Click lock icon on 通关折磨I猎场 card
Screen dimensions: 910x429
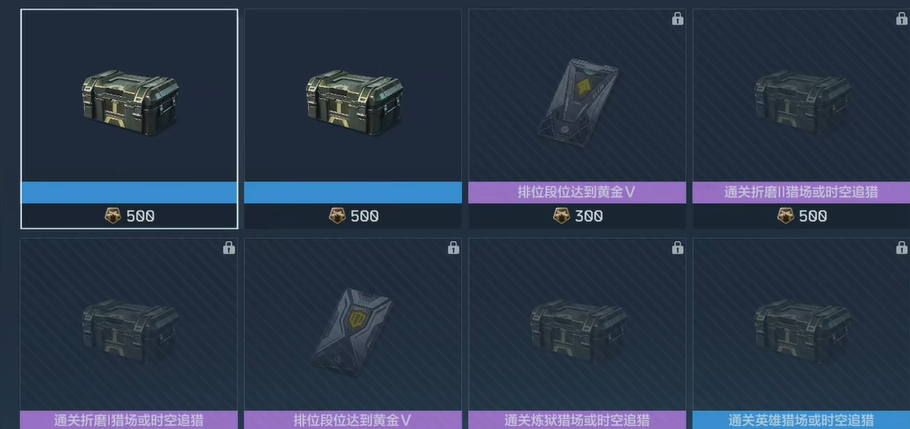229,248
